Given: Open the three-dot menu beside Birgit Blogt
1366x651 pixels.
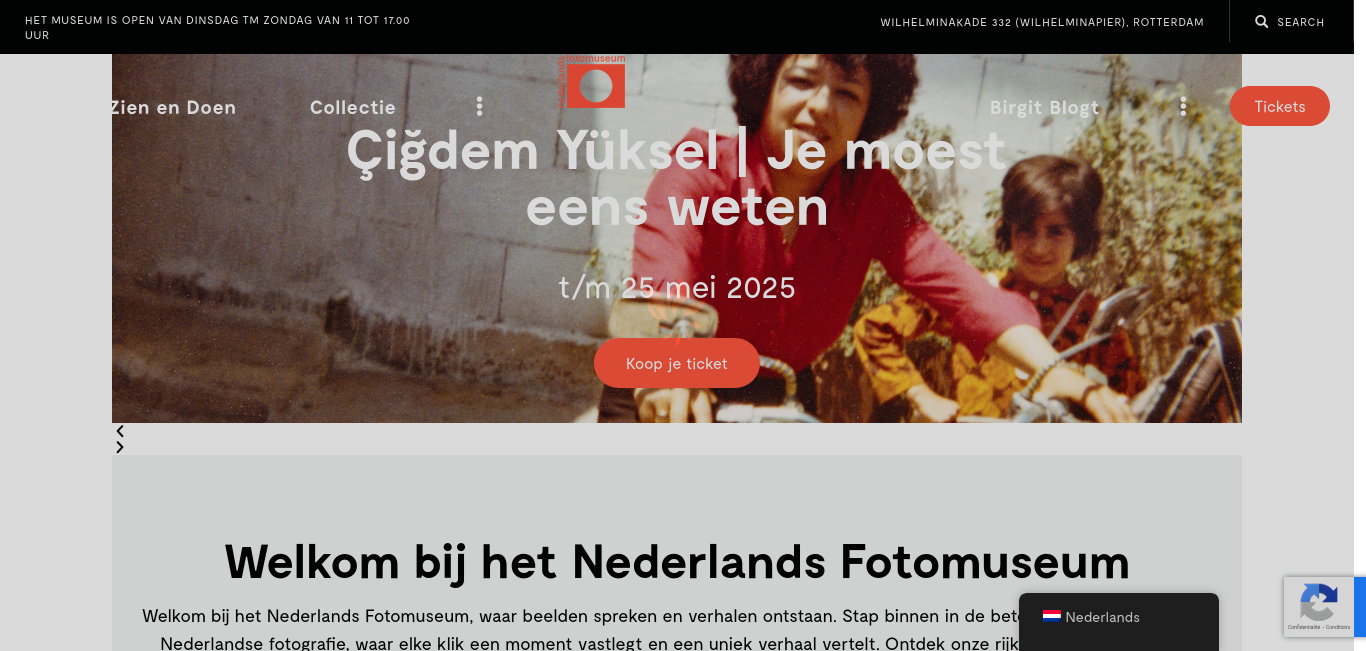Looking at the screenshot, I should 1183,106.
